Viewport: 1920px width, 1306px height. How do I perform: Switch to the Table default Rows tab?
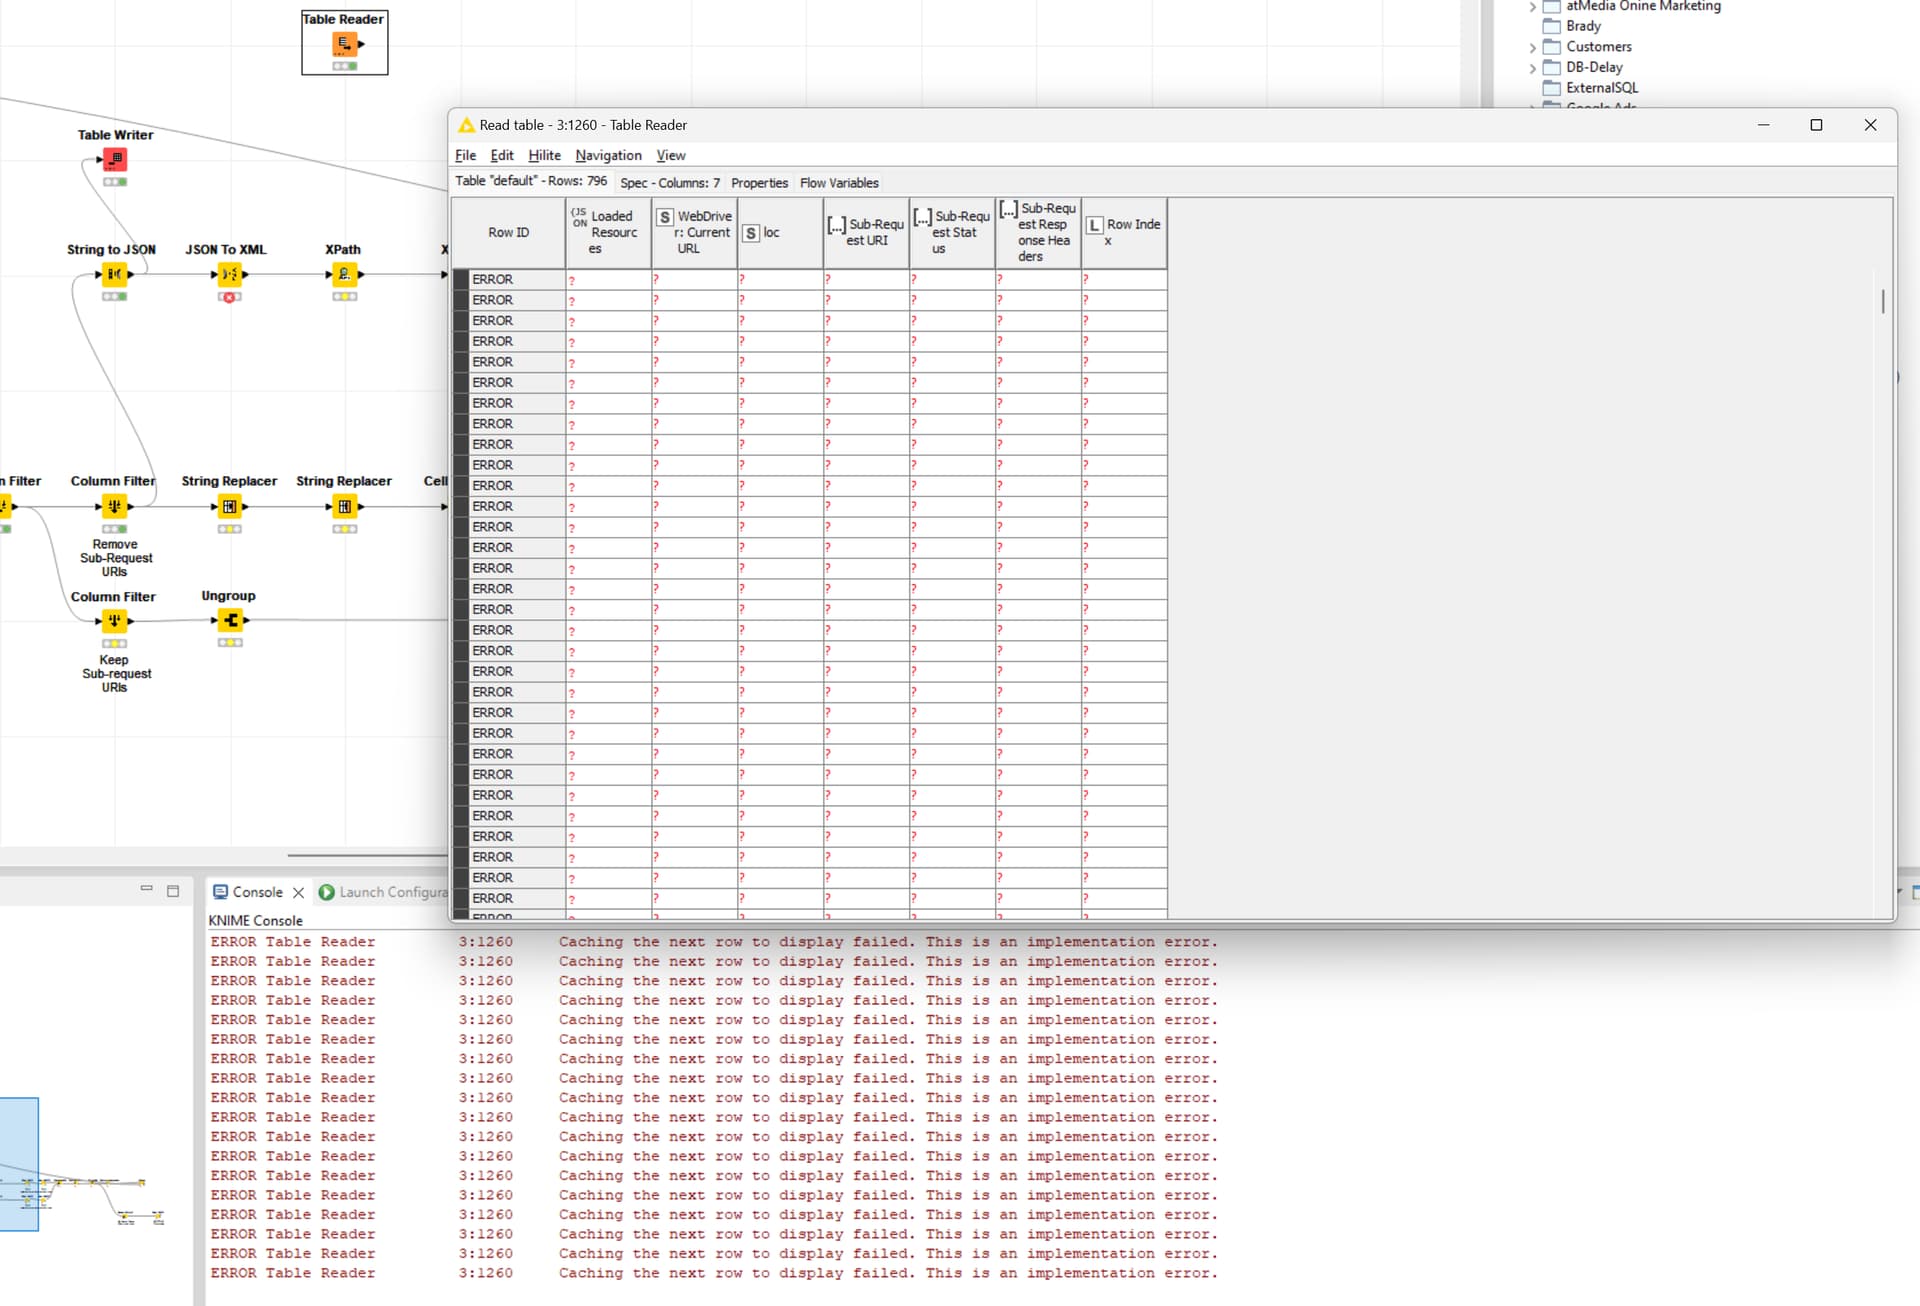tap(531, 181)
